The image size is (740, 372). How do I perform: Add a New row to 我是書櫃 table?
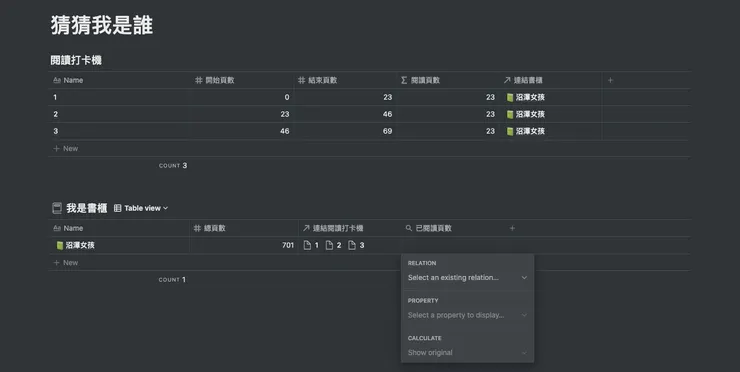[x=65, y=262]
